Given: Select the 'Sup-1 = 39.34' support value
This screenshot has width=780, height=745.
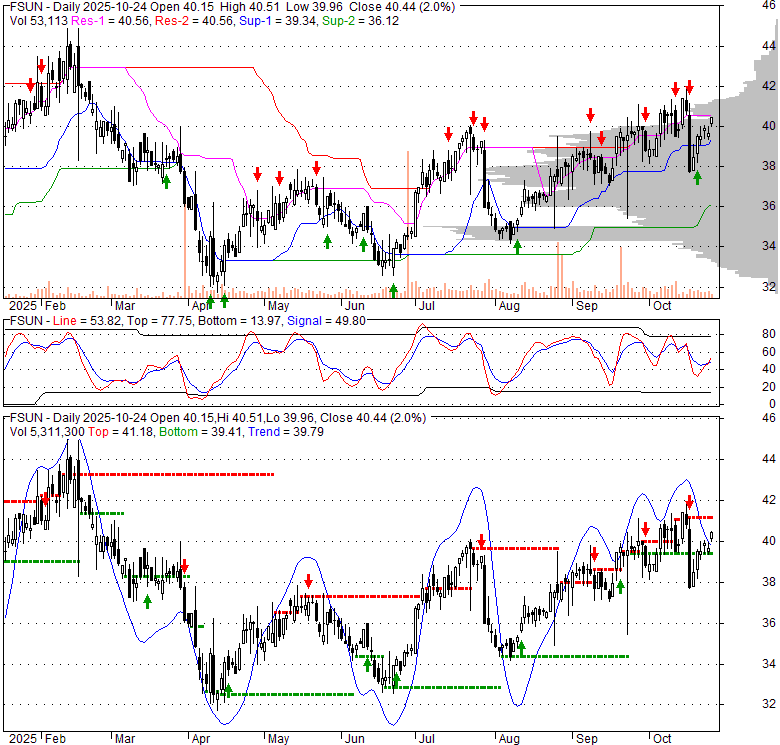Looking at the screenshot, I should tap(278, 21).
